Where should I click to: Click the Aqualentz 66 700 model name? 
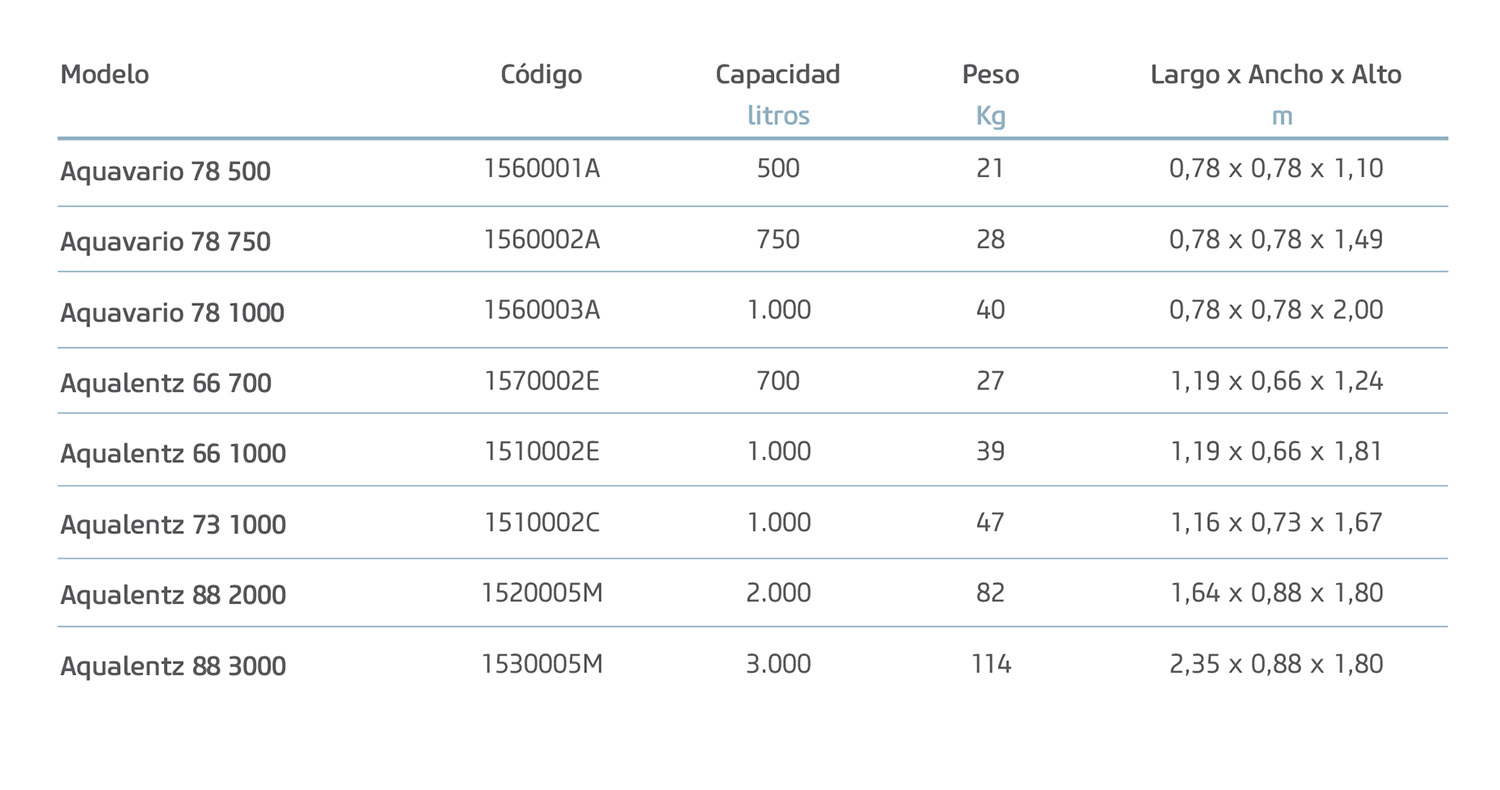coord(166,383)
